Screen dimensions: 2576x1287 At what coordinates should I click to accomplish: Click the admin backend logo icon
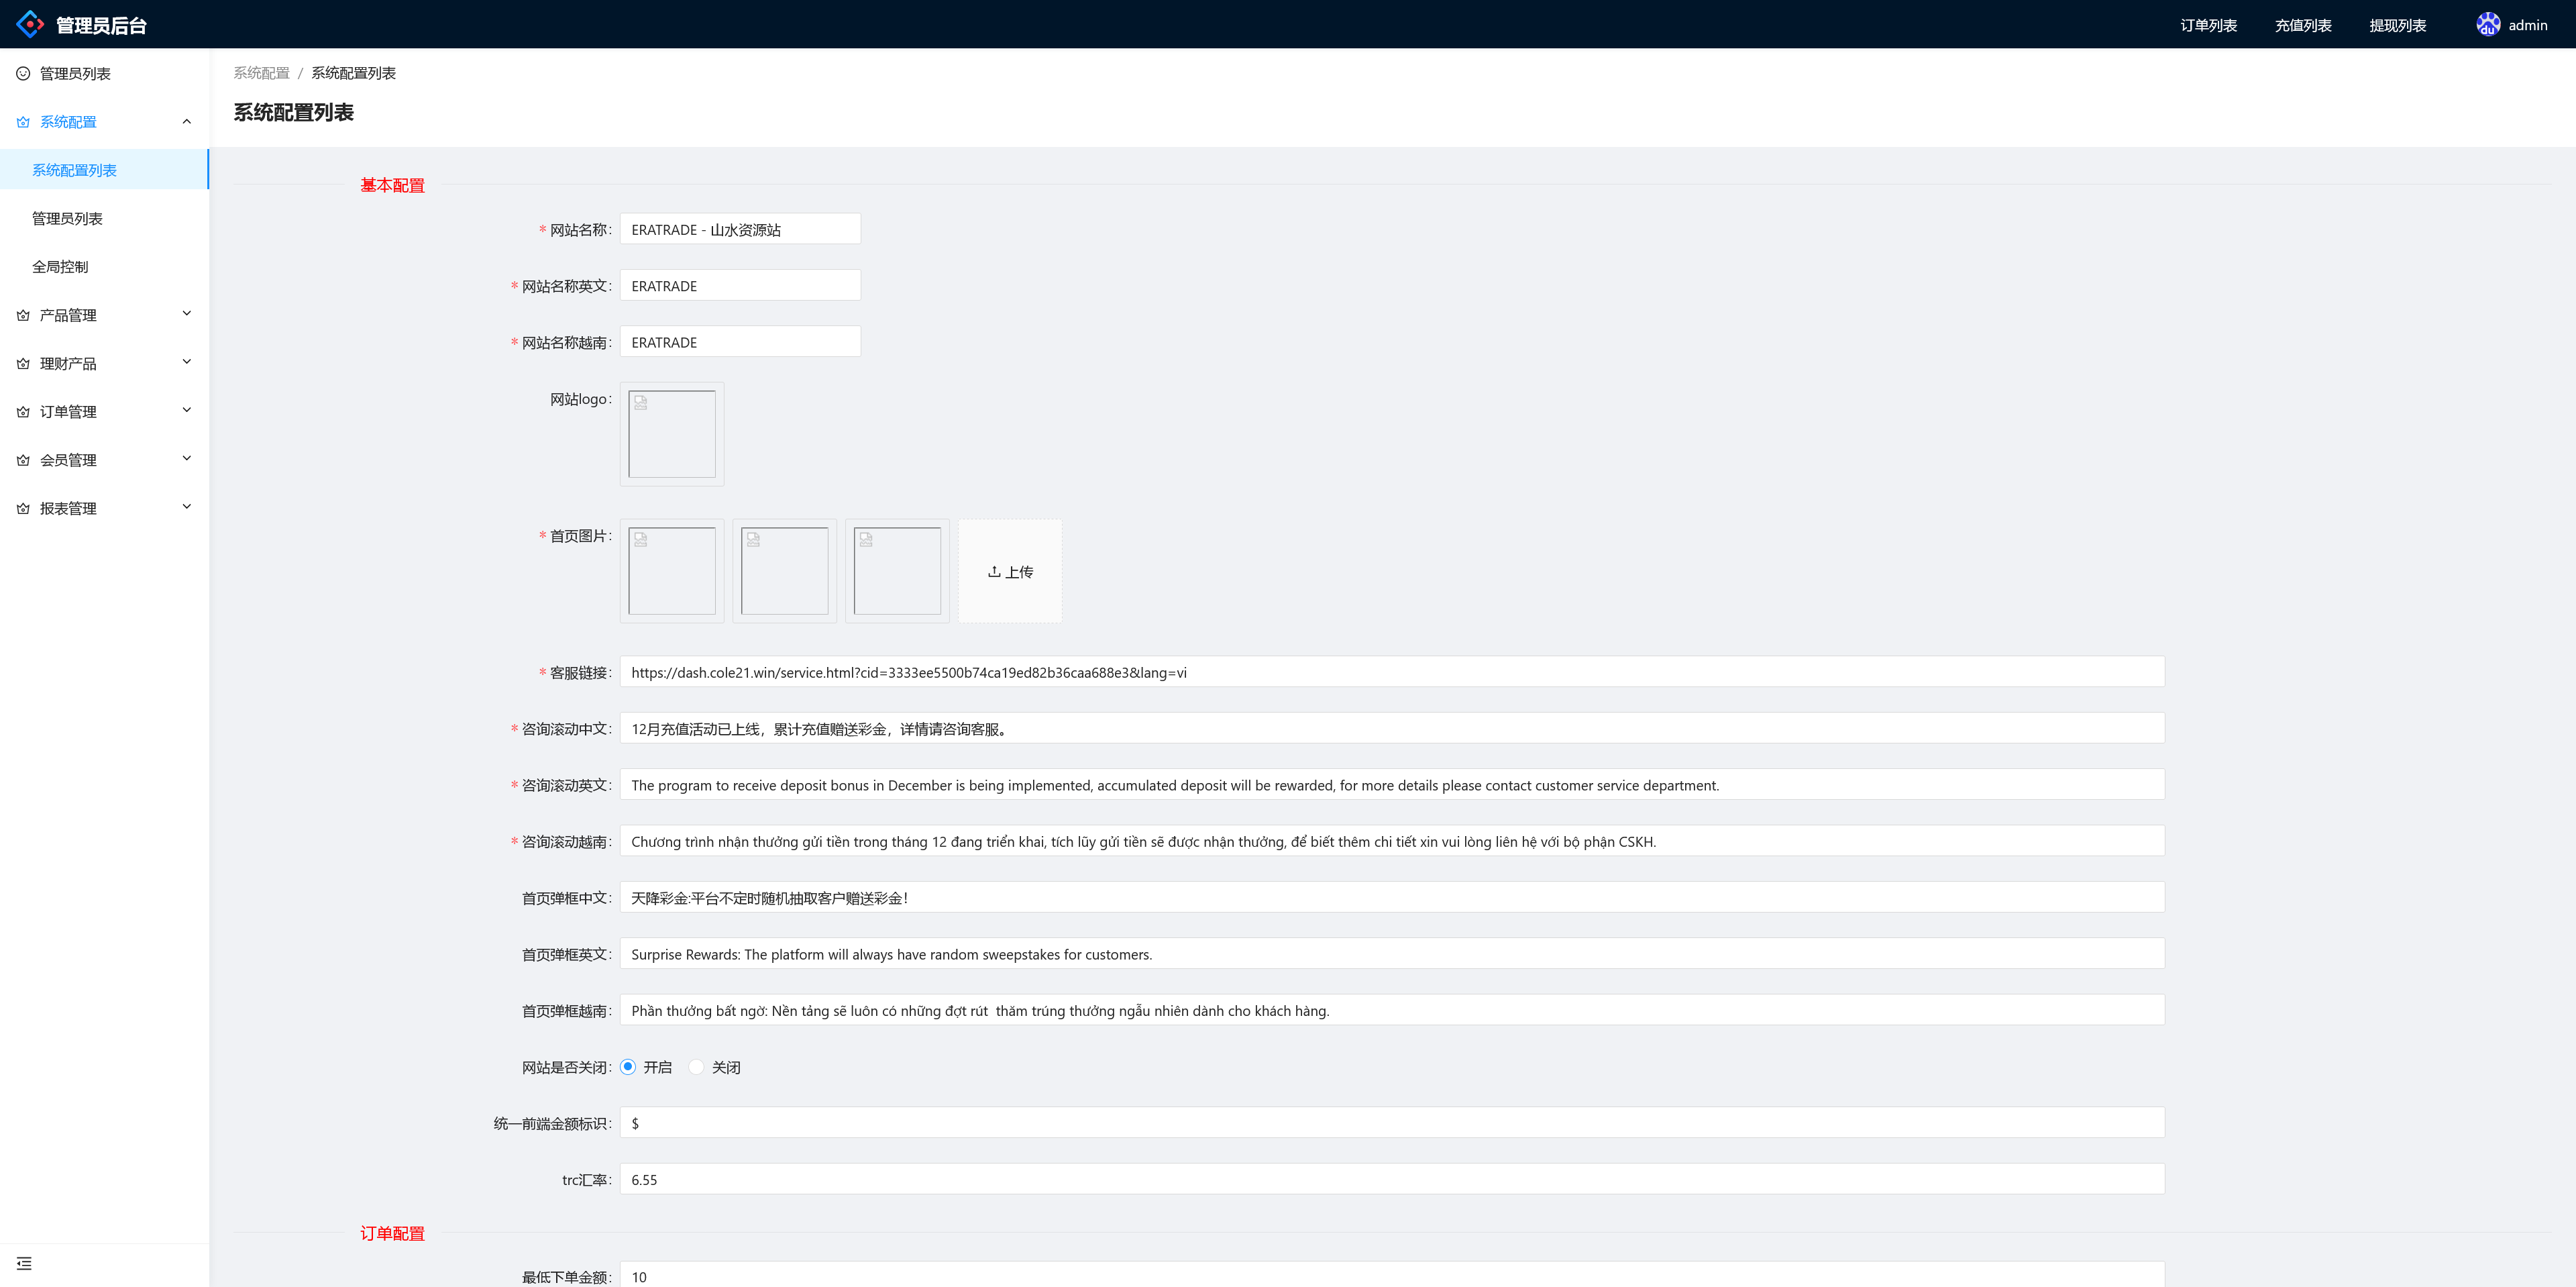(x=30, y=24)
